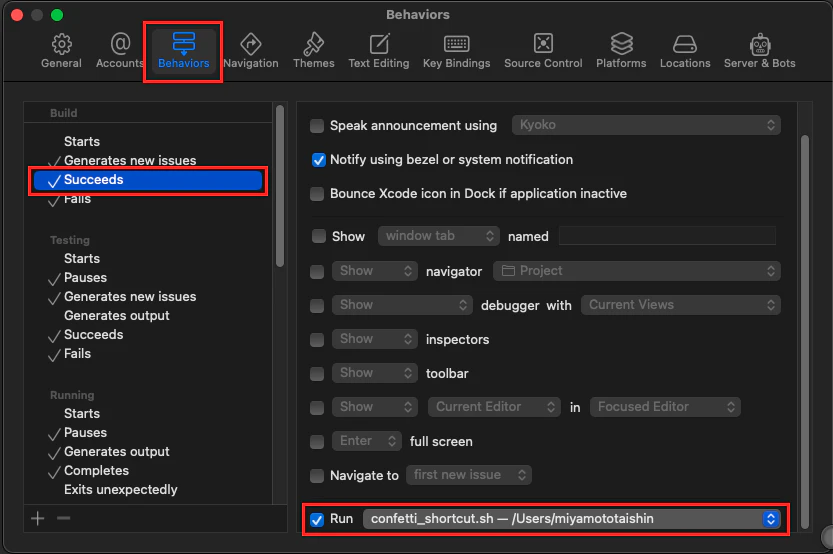Image resolution: width=833 pixels, height=554 pixels.
Task: Open the Navigation preferences pane
Action: pos(251,51)
